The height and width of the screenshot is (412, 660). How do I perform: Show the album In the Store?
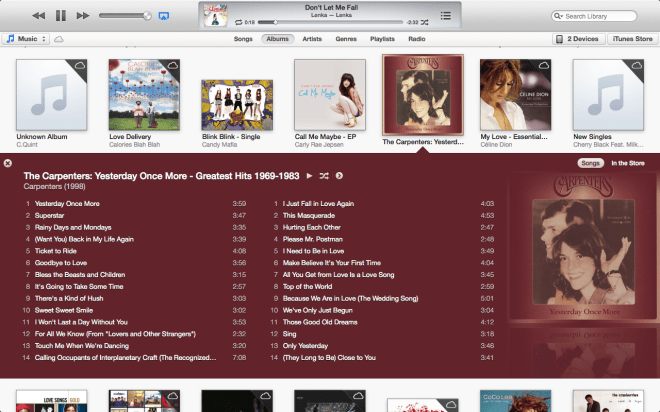[627, 162]
